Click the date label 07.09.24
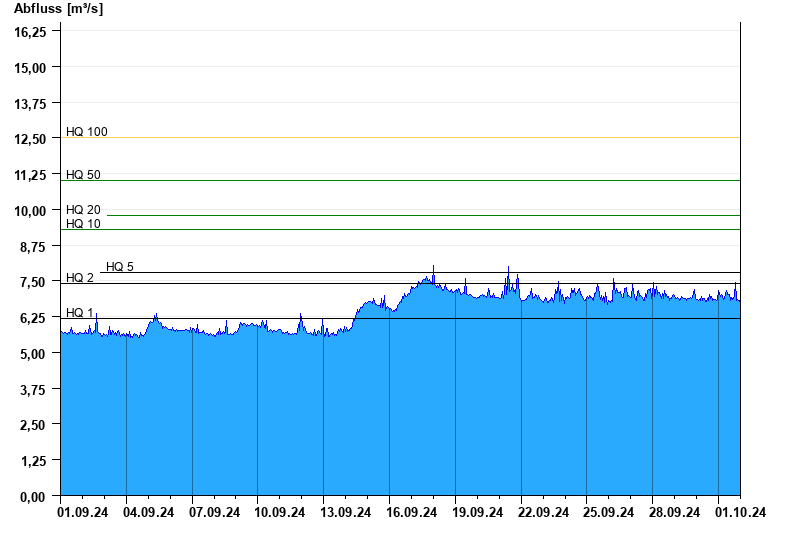 214,512
